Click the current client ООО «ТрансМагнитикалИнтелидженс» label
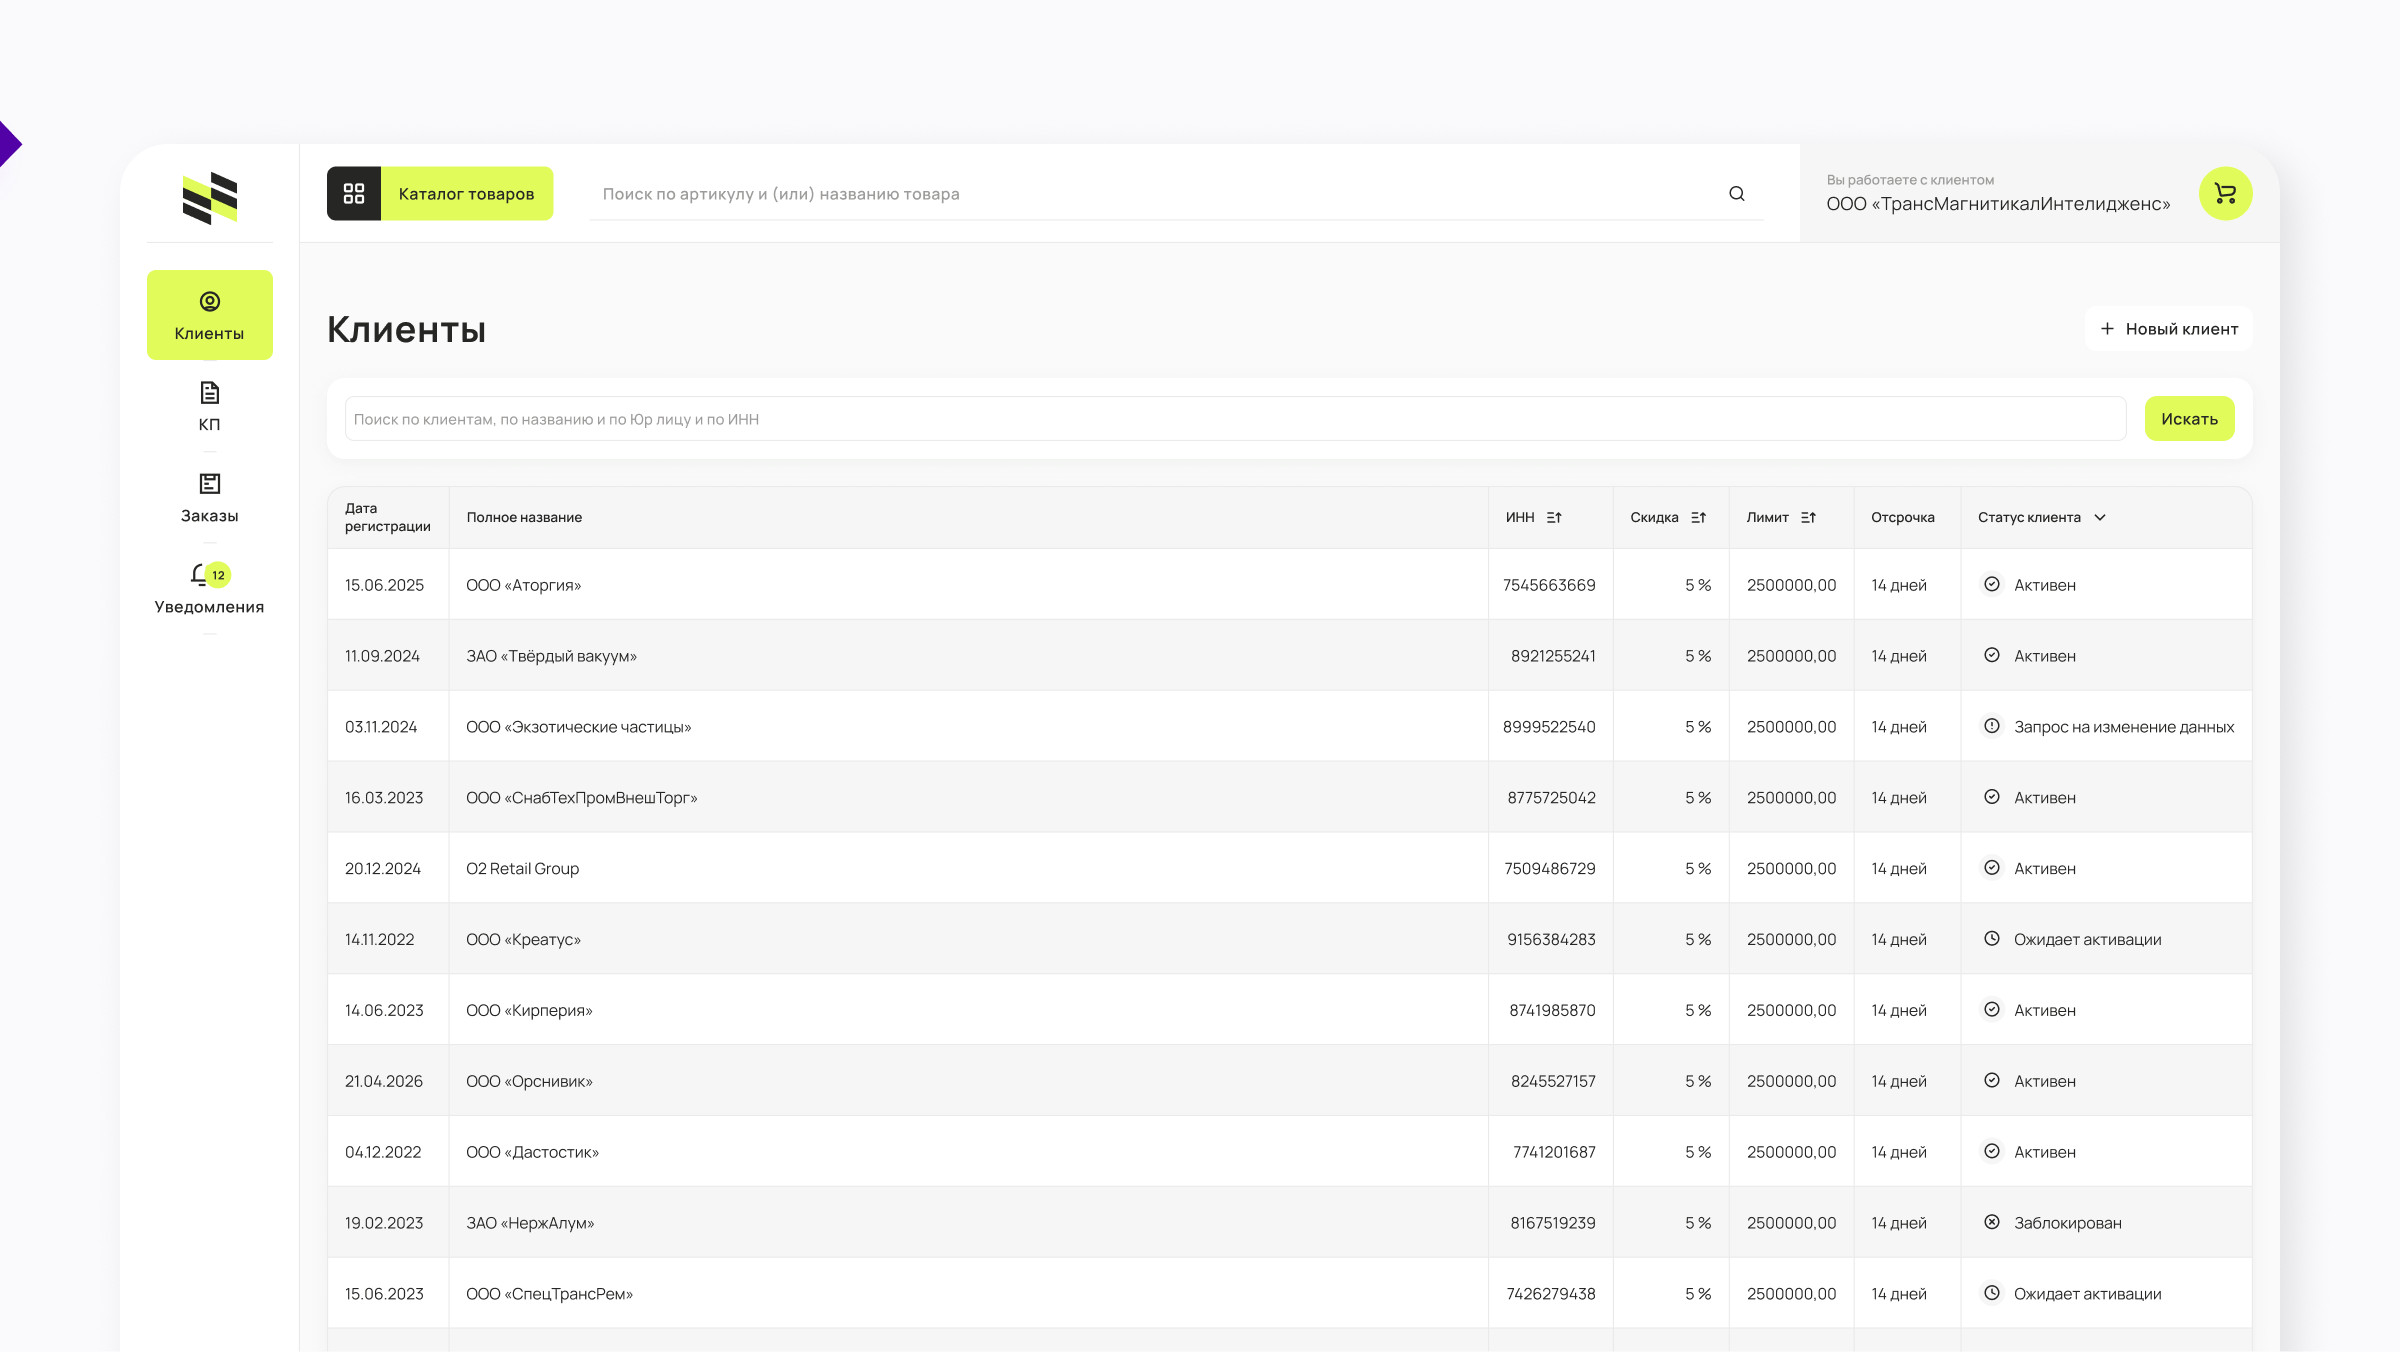Viewport: 2400px width, 1352px height. click(1998, 204)
